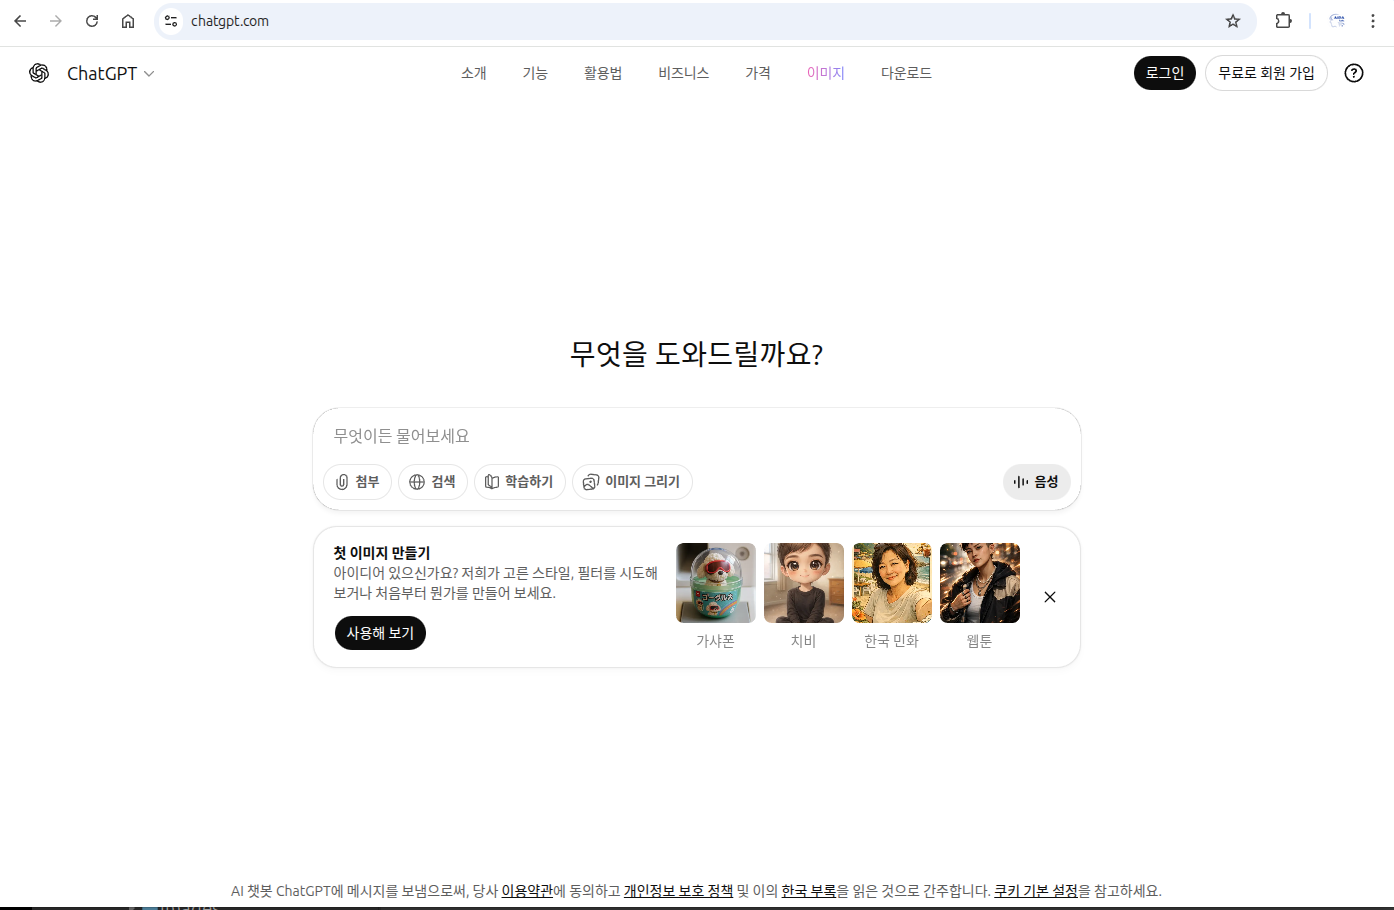
Task: Open the 가격 pricing menu item
Action: coord(757,73)
